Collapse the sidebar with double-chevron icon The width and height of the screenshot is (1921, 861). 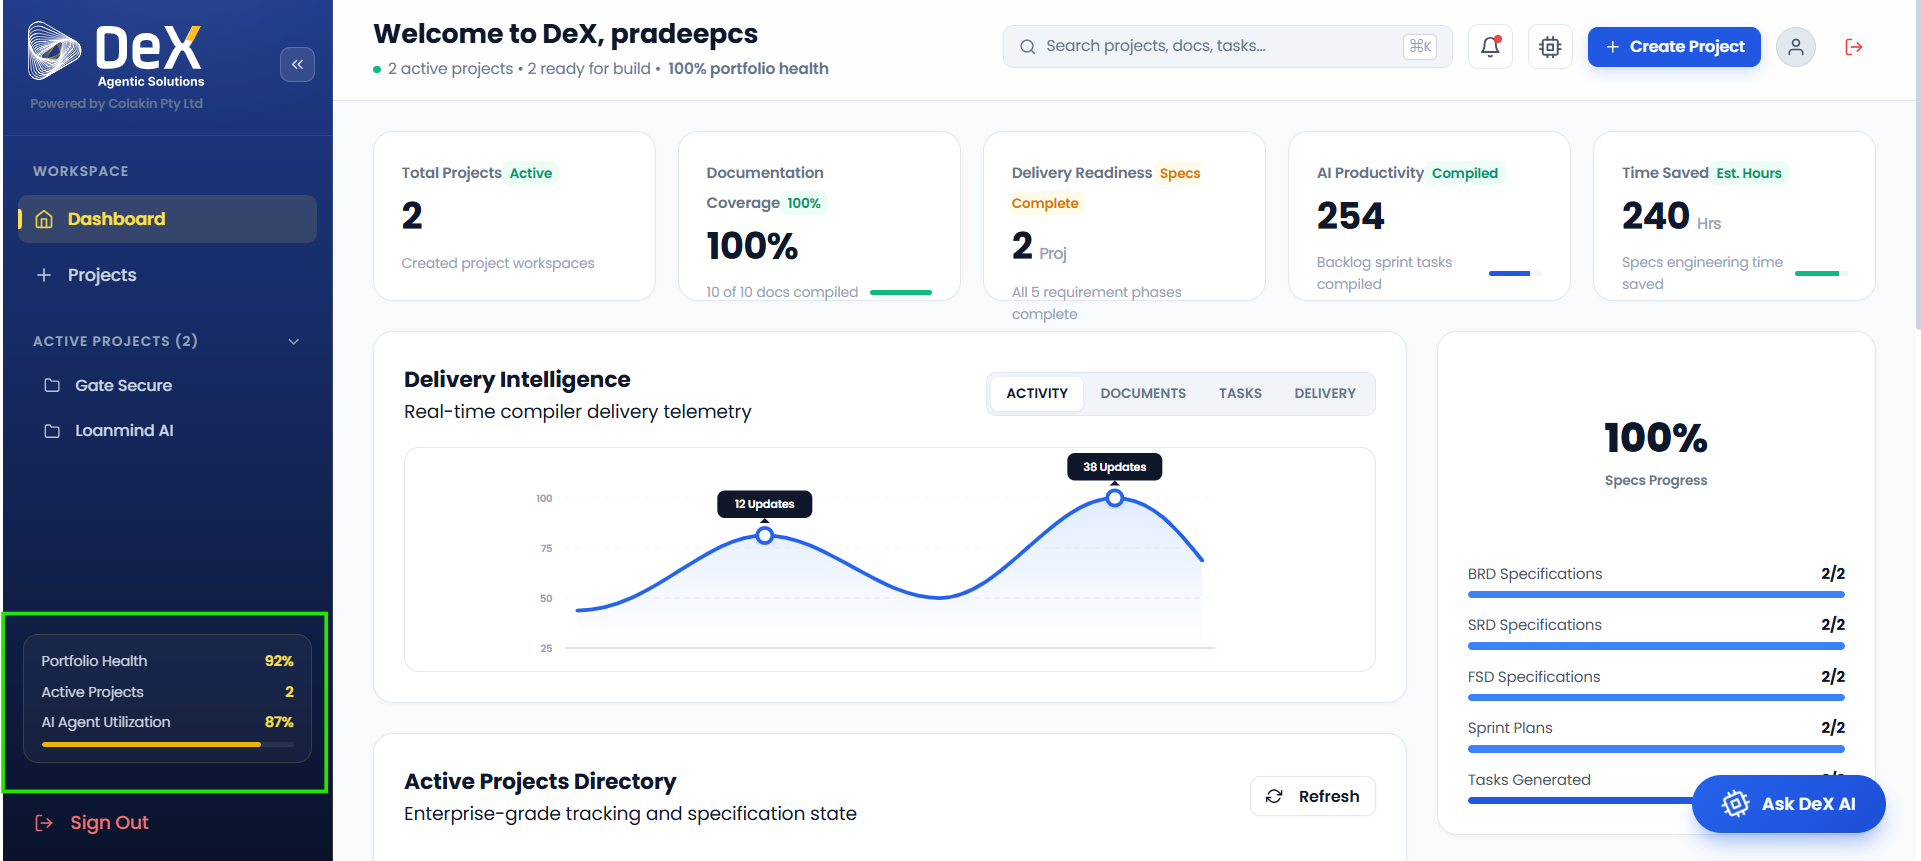coord(297,64)
